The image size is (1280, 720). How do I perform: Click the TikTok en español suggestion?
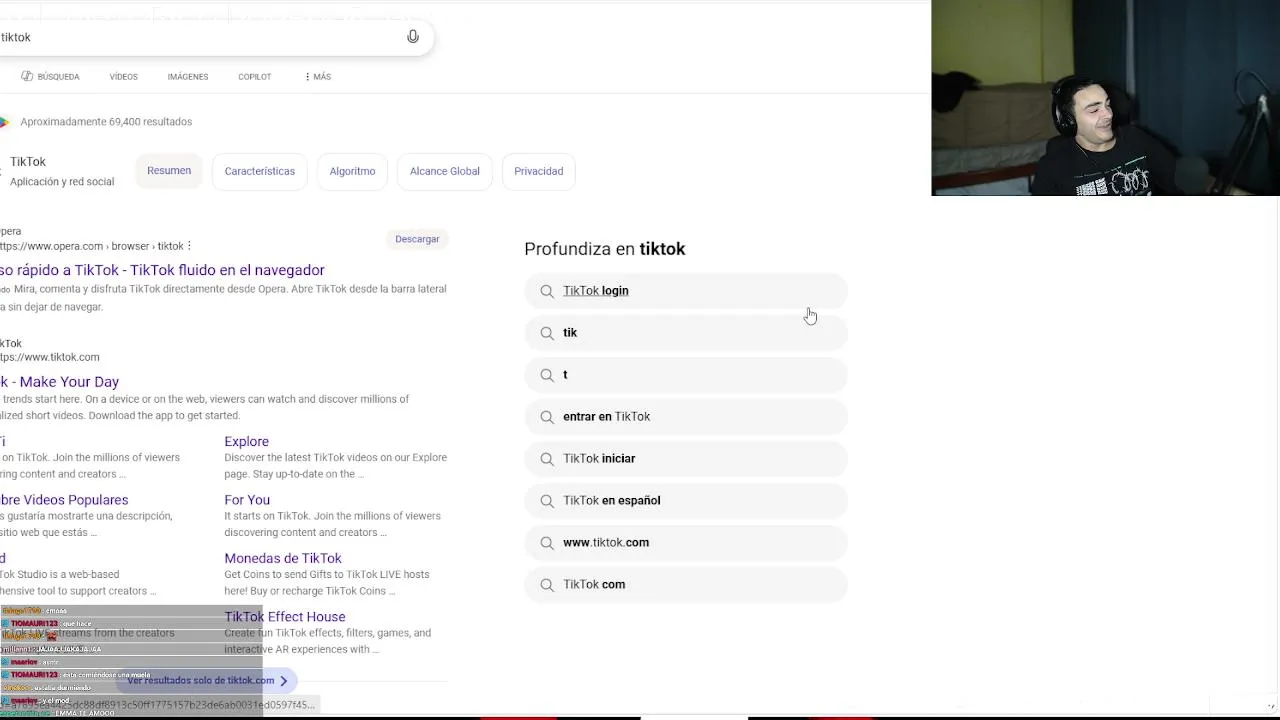pyautogui.click(x=686, y=501)
